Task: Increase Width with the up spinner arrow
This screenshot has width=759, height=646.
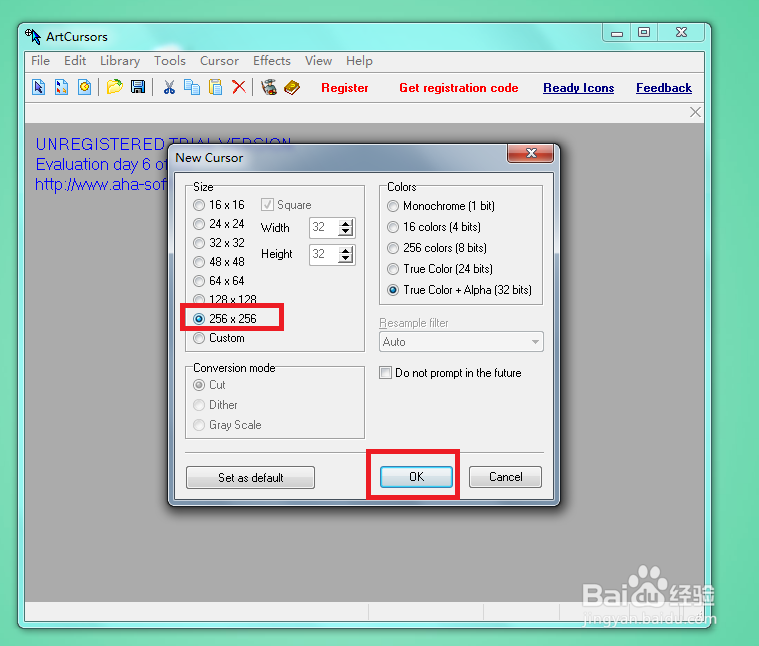Action: 346,224
